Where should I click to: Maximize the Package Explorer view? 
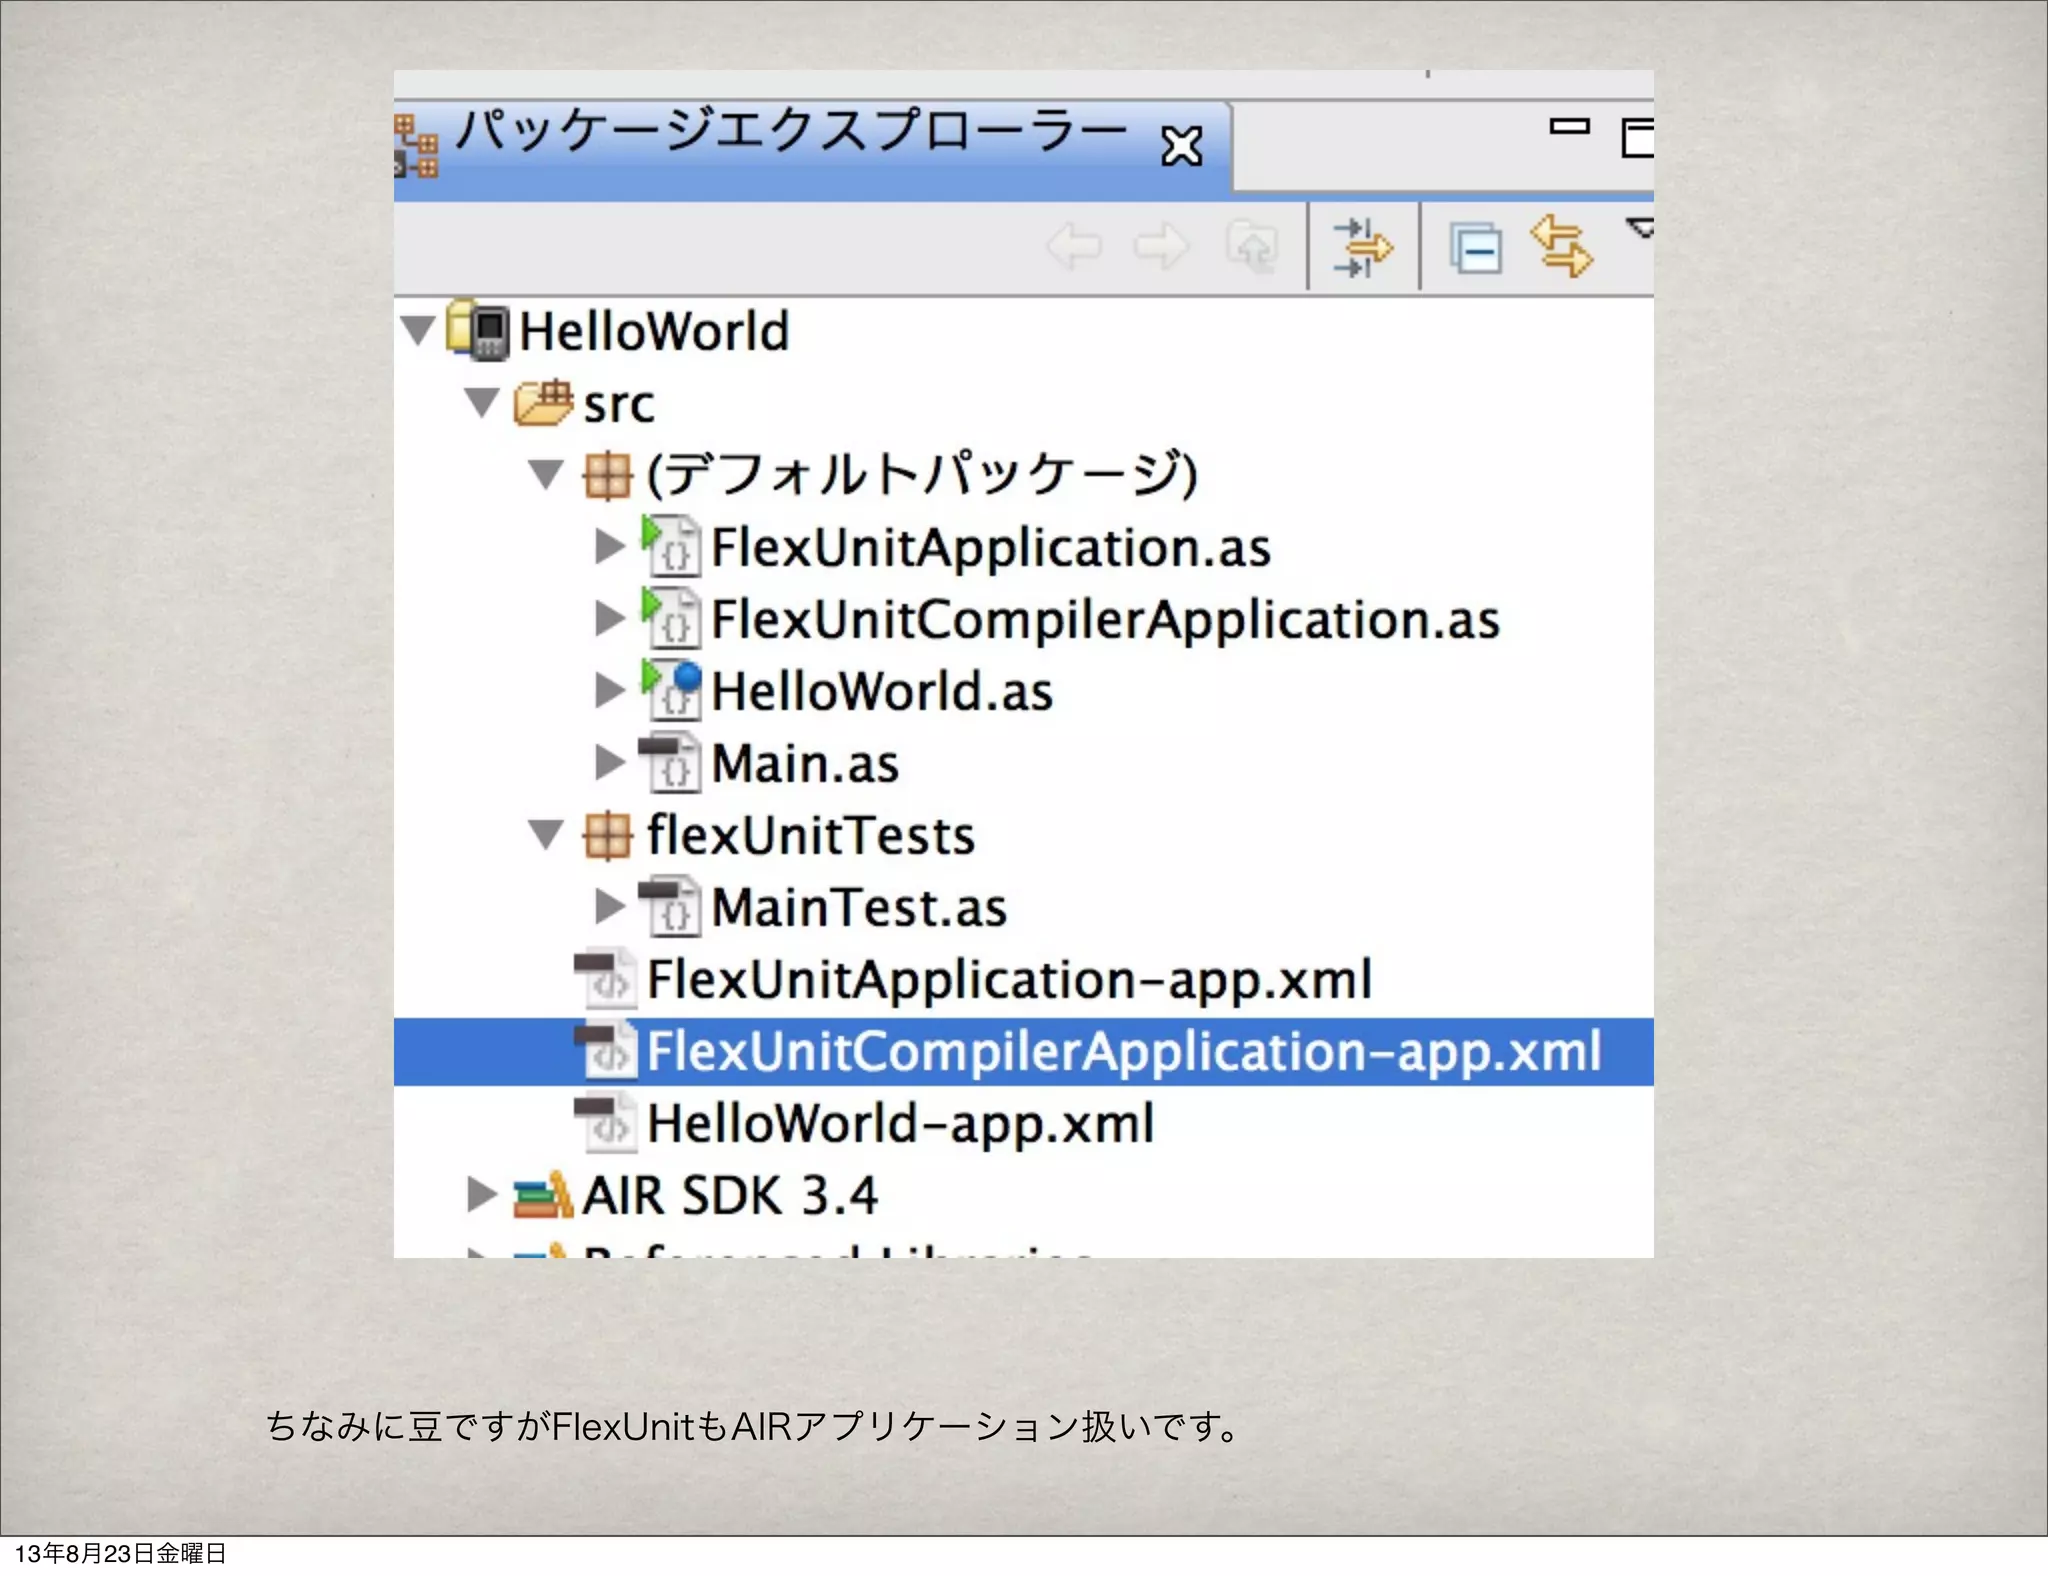point(1637,137)
